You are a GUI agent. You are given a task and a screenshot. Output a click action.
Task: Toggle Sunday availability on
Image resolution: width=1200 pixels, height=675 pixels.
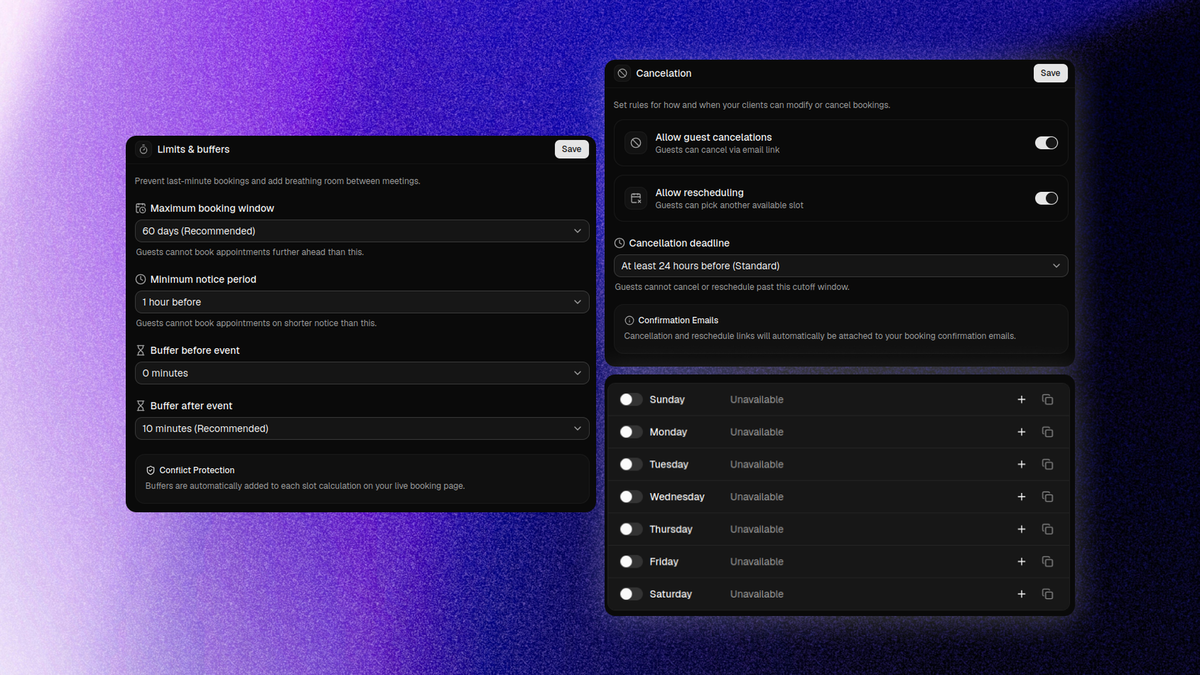pos(631,399)
